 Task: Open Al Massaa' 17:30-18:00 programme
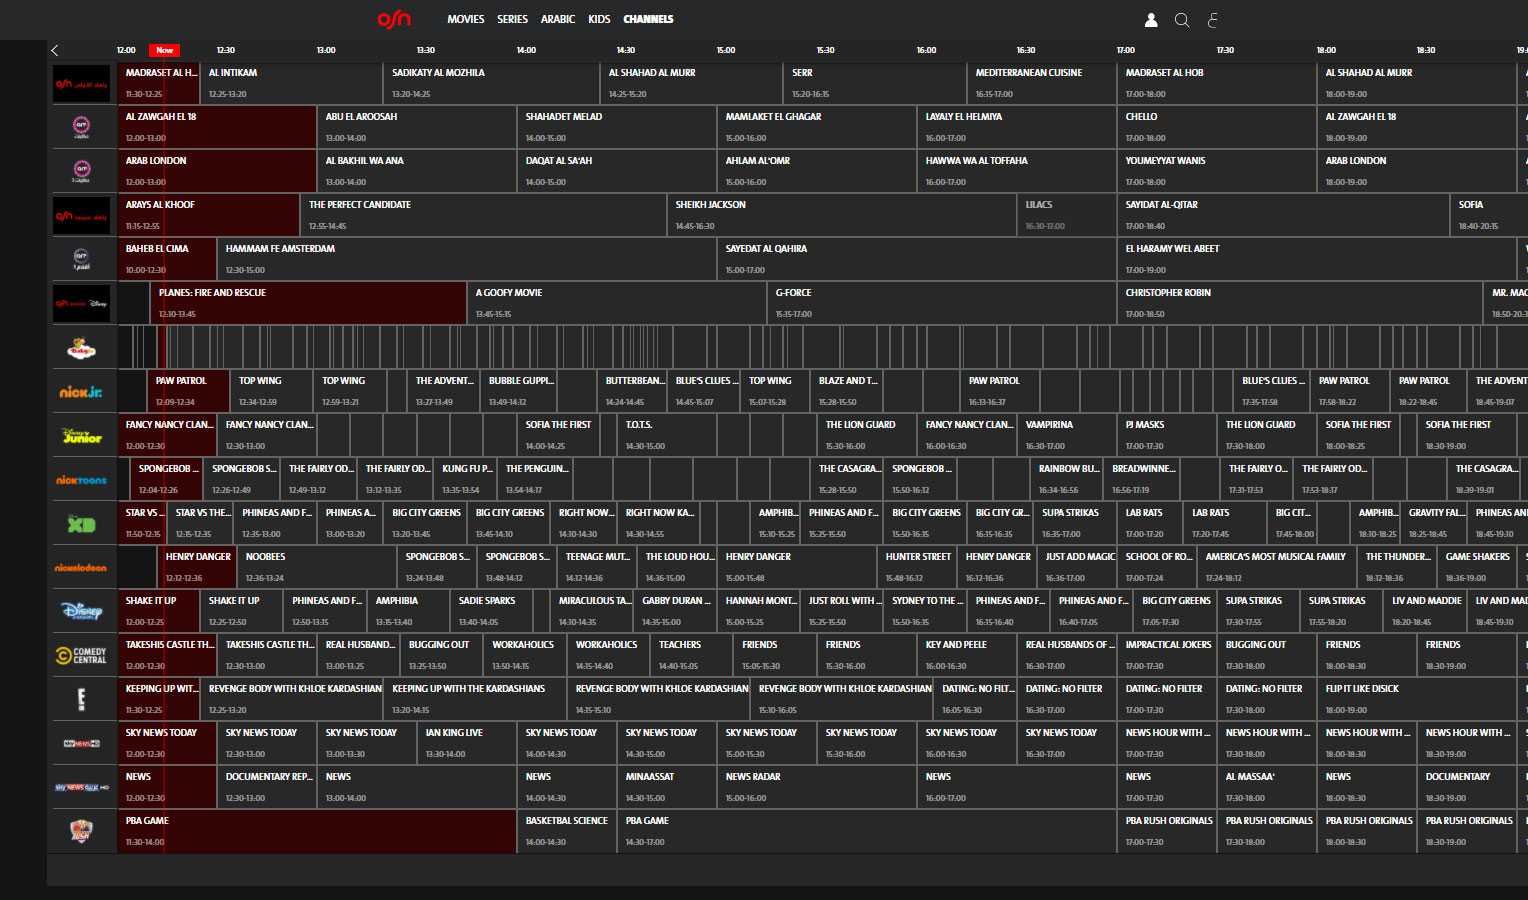1267,788
